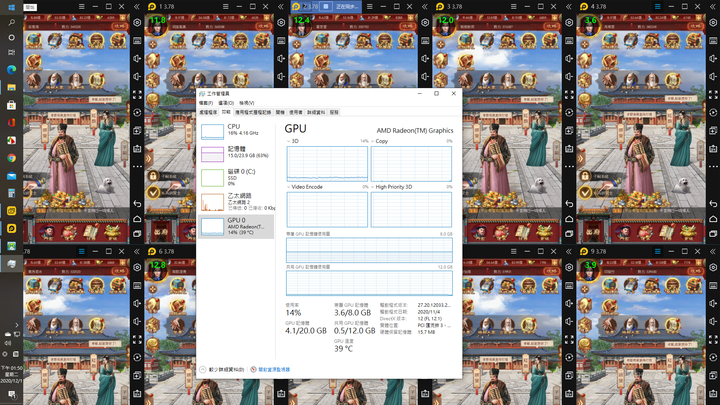Open Calculator from the taskbar

11,193
